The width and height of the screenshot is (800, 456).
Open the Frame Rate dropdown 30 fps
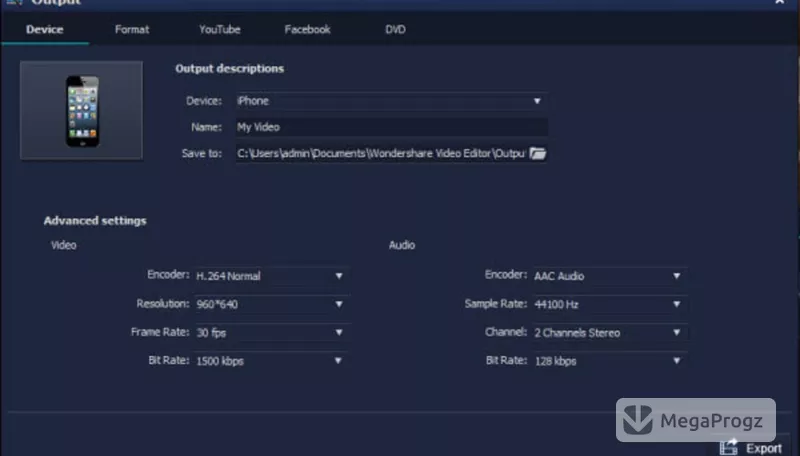pyautogui.click(x=271, y=333)
